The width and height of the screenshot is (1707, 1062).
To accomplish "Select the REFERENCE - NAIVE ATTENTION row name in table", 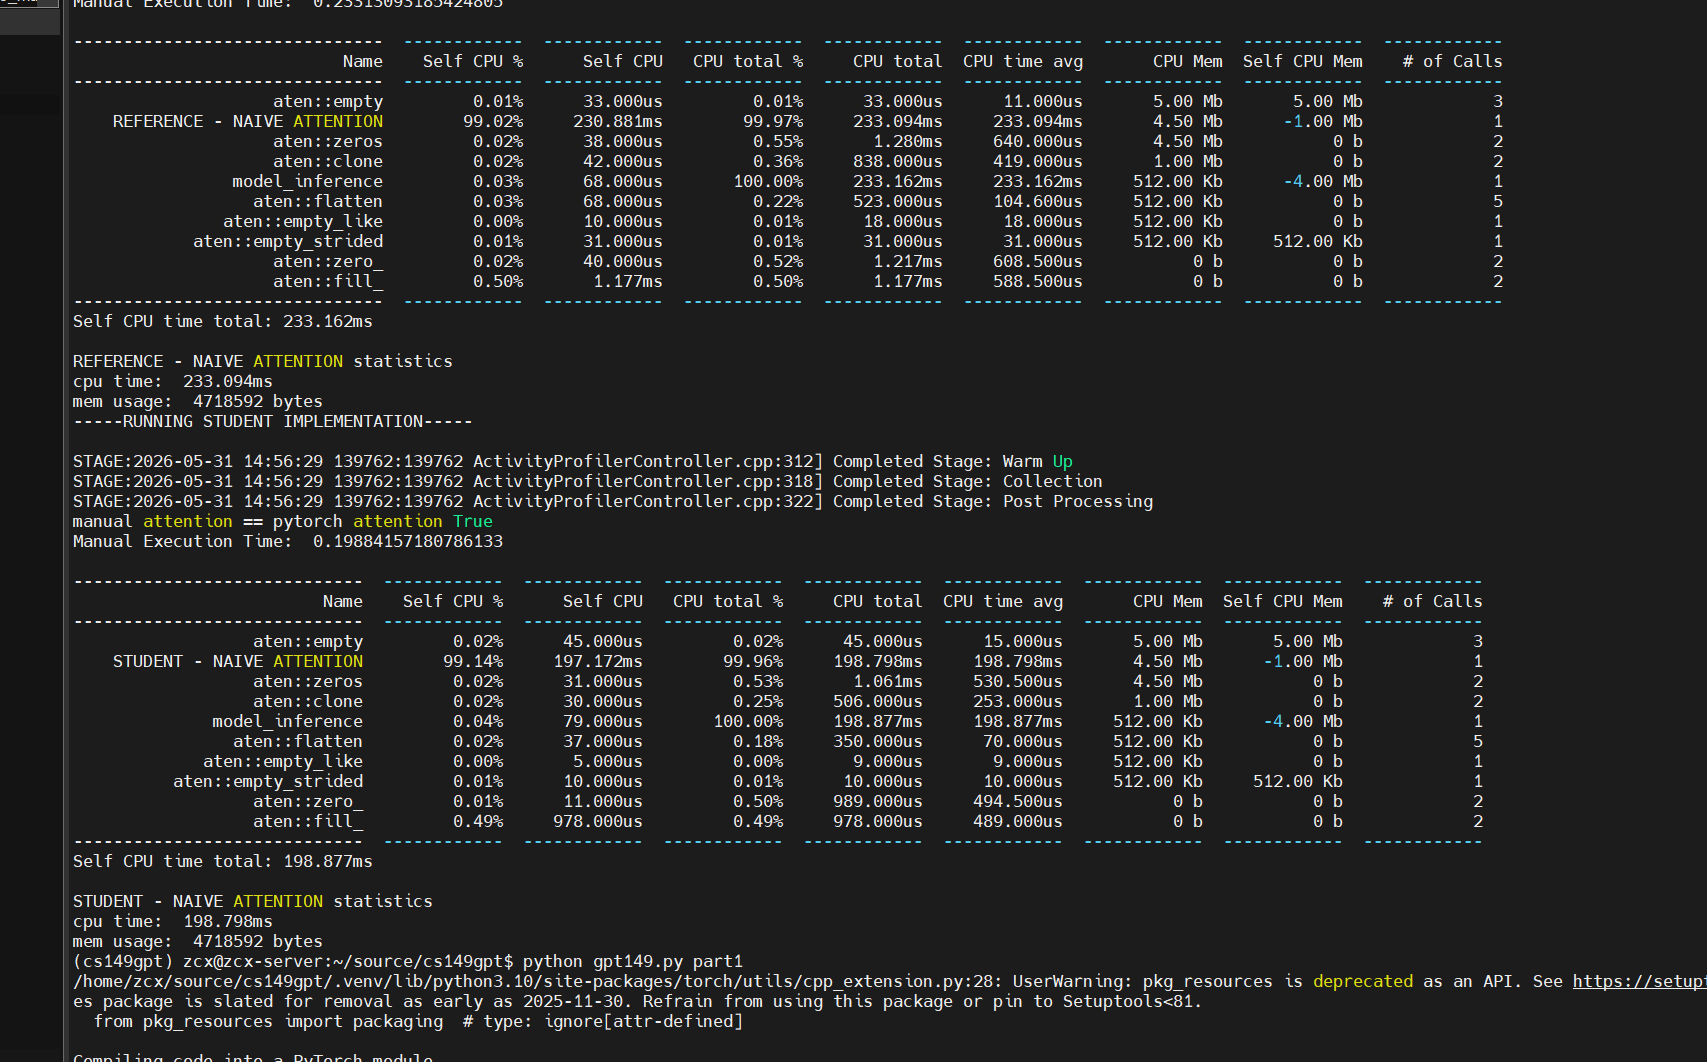I will coord(248,121).
